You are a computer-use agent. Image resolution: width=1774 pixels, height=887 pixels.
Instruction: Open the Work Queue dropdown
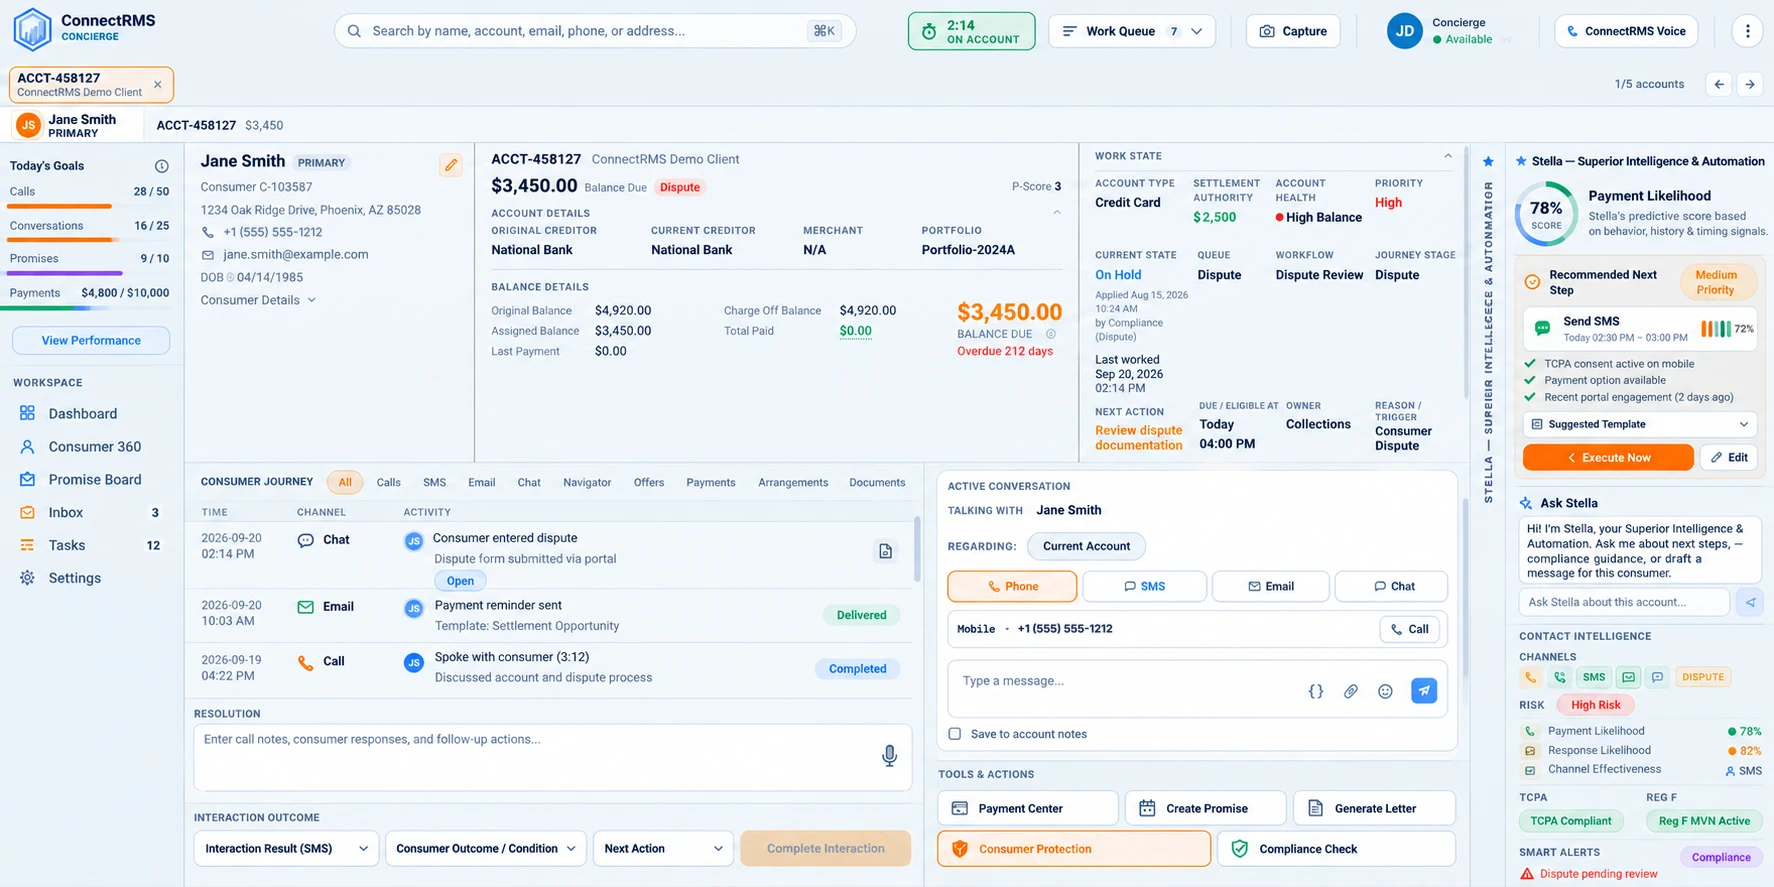[x=1131, y=31]
